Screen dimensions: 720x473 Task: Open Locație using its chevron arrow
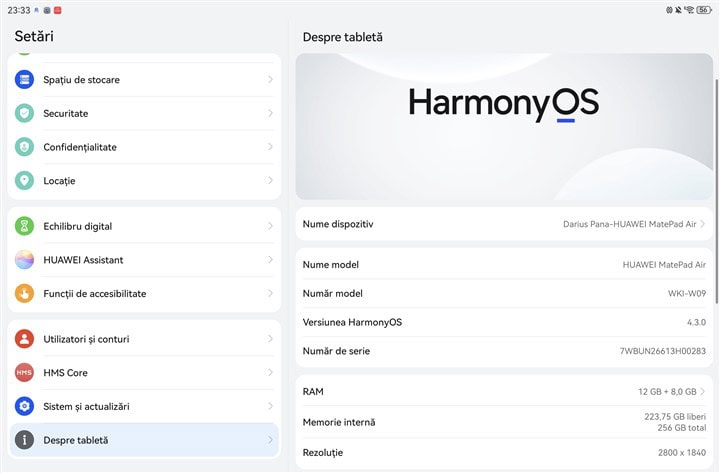click(x=270, y=180)
